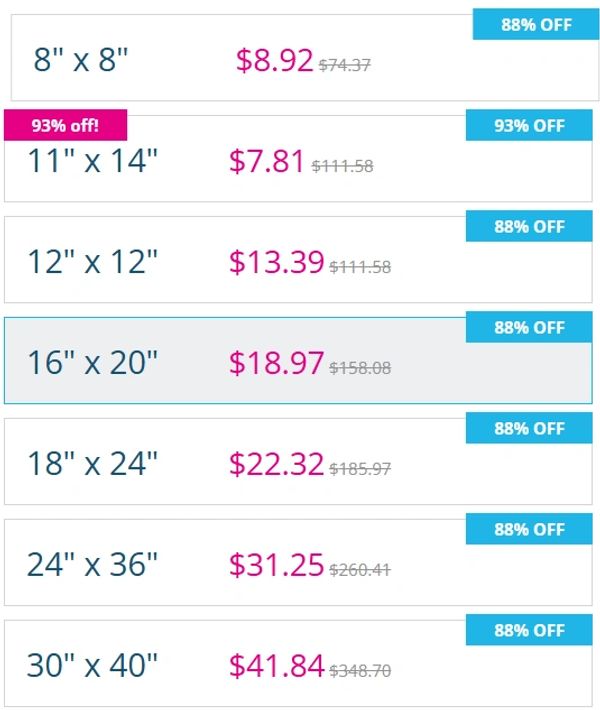Image resolution: width=600 pixels, height=710 pixels.
Task: Click the 88% OFF tag on 8" x 8"
Action: [x=536, y=25]
